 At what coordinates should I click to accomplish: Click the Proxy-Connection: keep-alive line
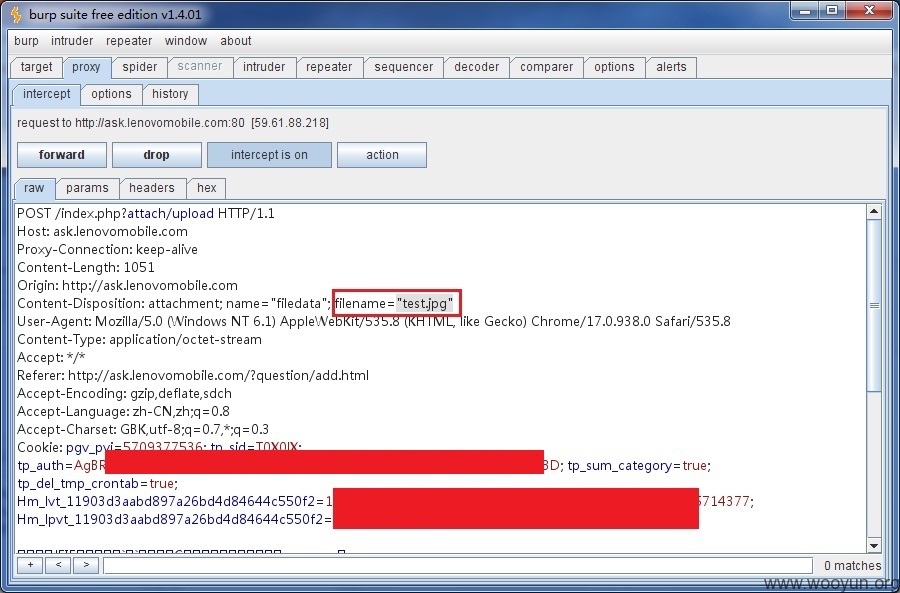(107, 250)
